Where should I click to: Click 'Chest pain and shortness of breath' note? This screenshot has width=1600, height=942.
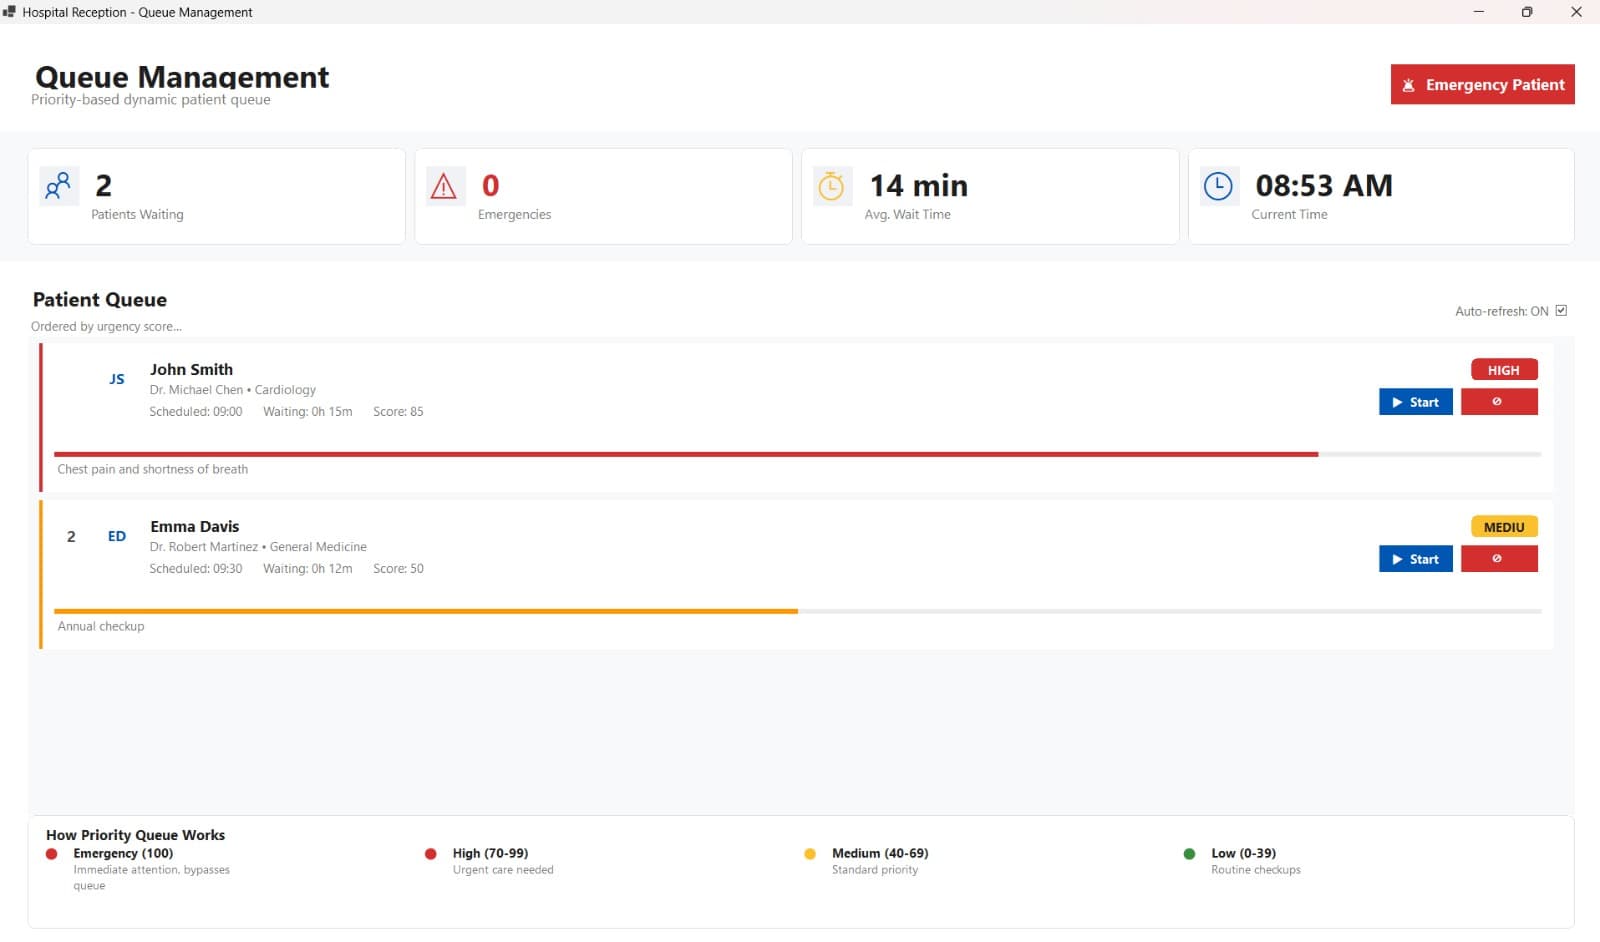pyautogui.click(x=153, y=469)
